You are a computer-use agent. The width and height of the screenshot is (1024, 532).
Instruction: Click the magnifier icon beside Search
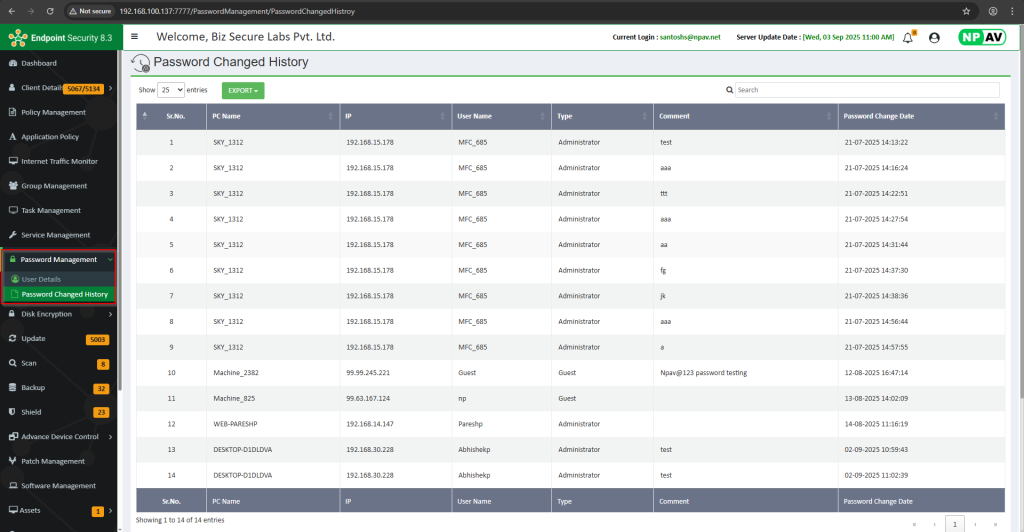coord(730,90)
